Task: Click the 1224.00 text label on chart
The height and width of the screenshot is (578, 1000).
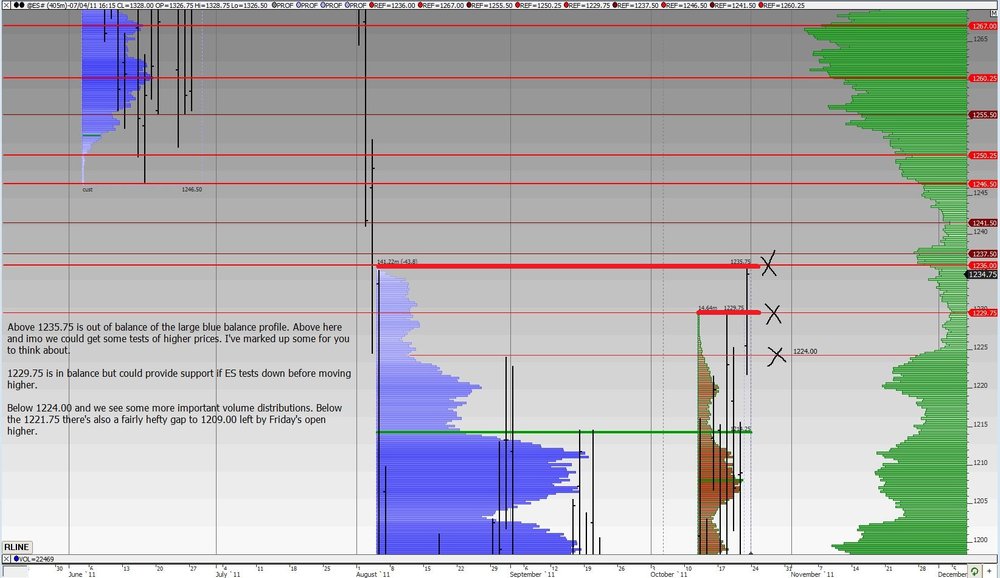Action: 805,352
